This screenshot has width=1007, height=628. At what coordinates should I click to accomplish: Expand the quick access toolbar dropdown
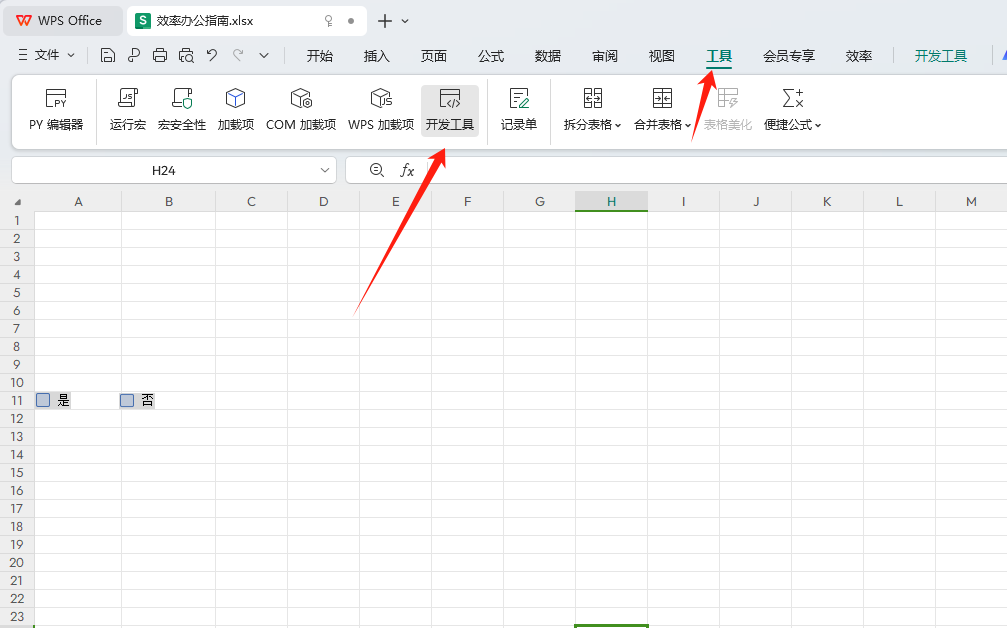pos(264,56)
